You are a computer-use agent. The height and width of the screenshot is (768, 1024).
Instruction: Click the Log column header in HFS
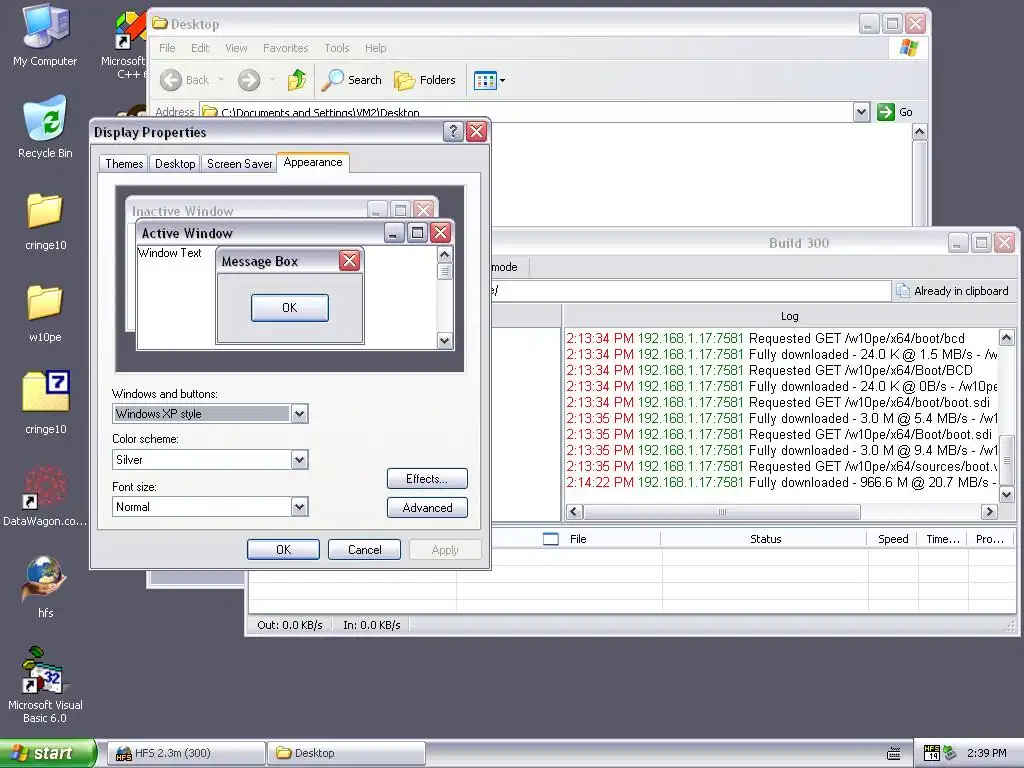pyautogui.click(x=790, y=316)
